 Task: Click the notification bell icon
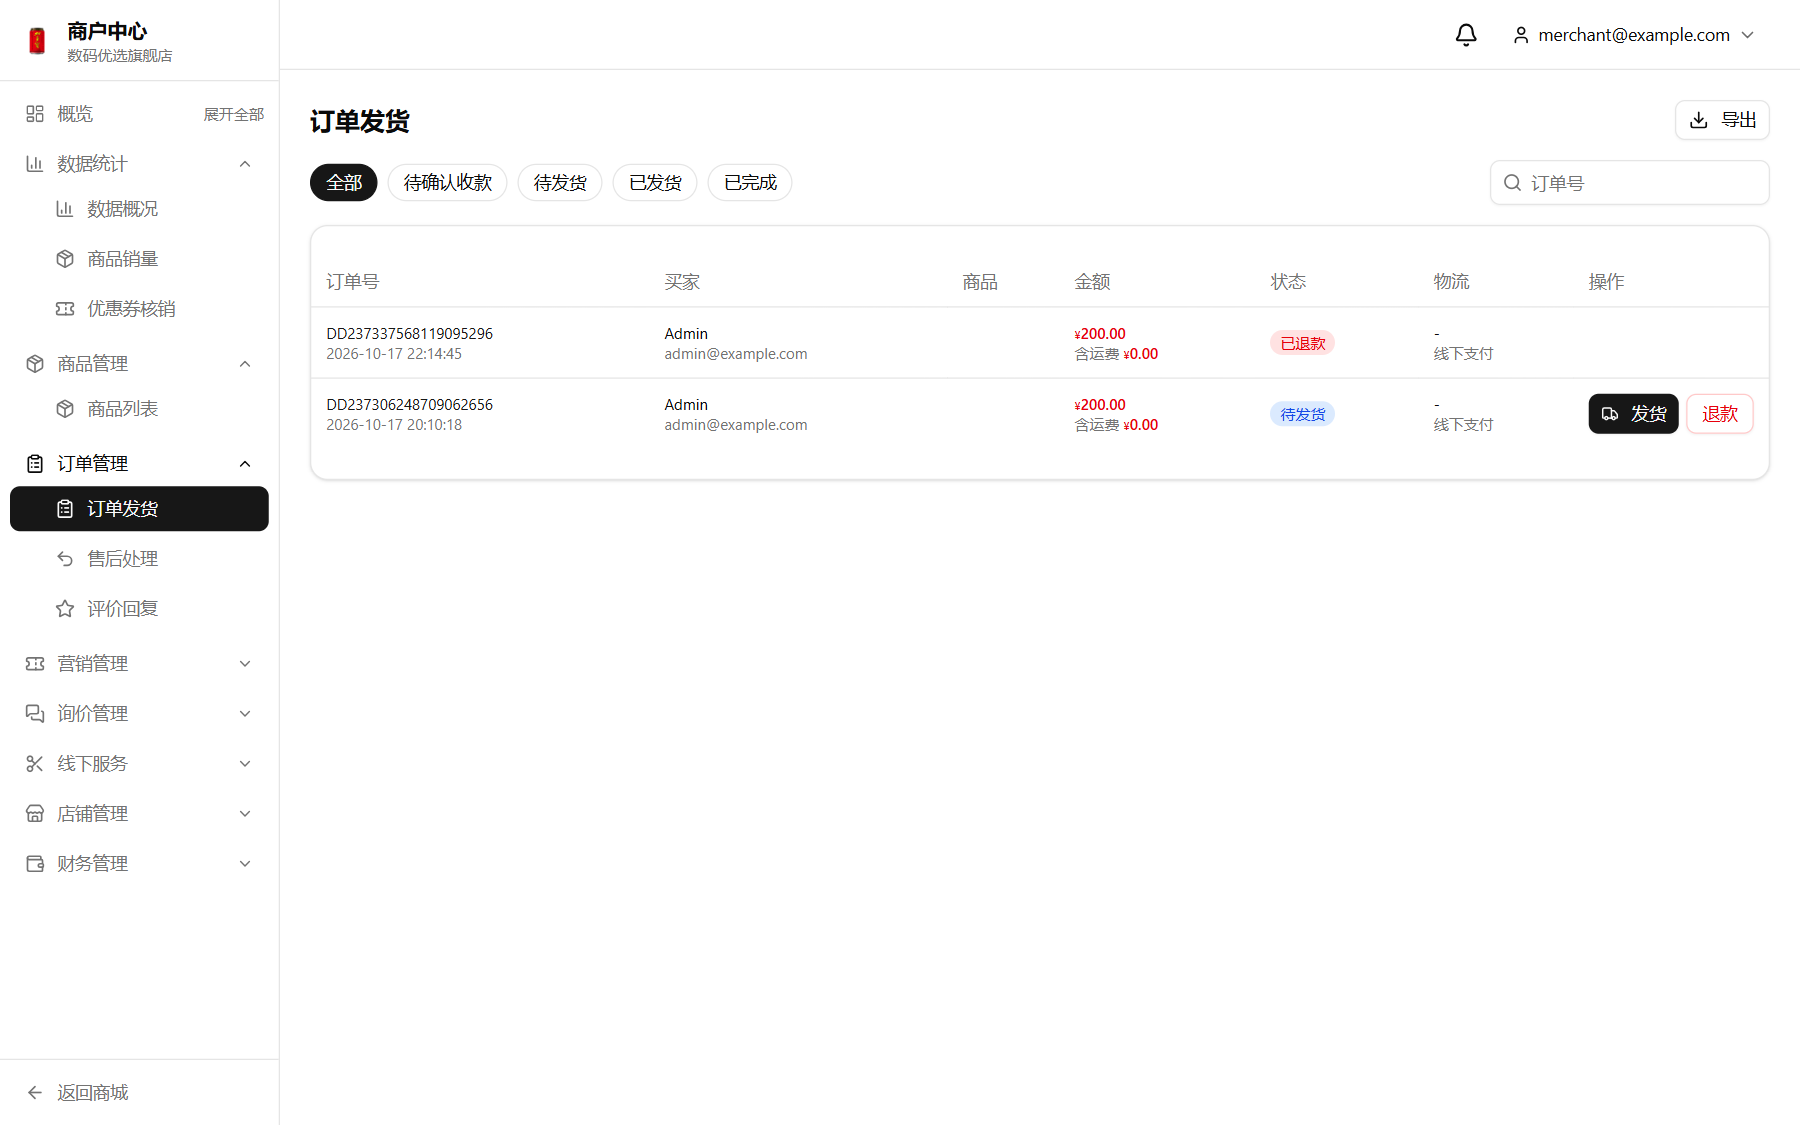1466,35
